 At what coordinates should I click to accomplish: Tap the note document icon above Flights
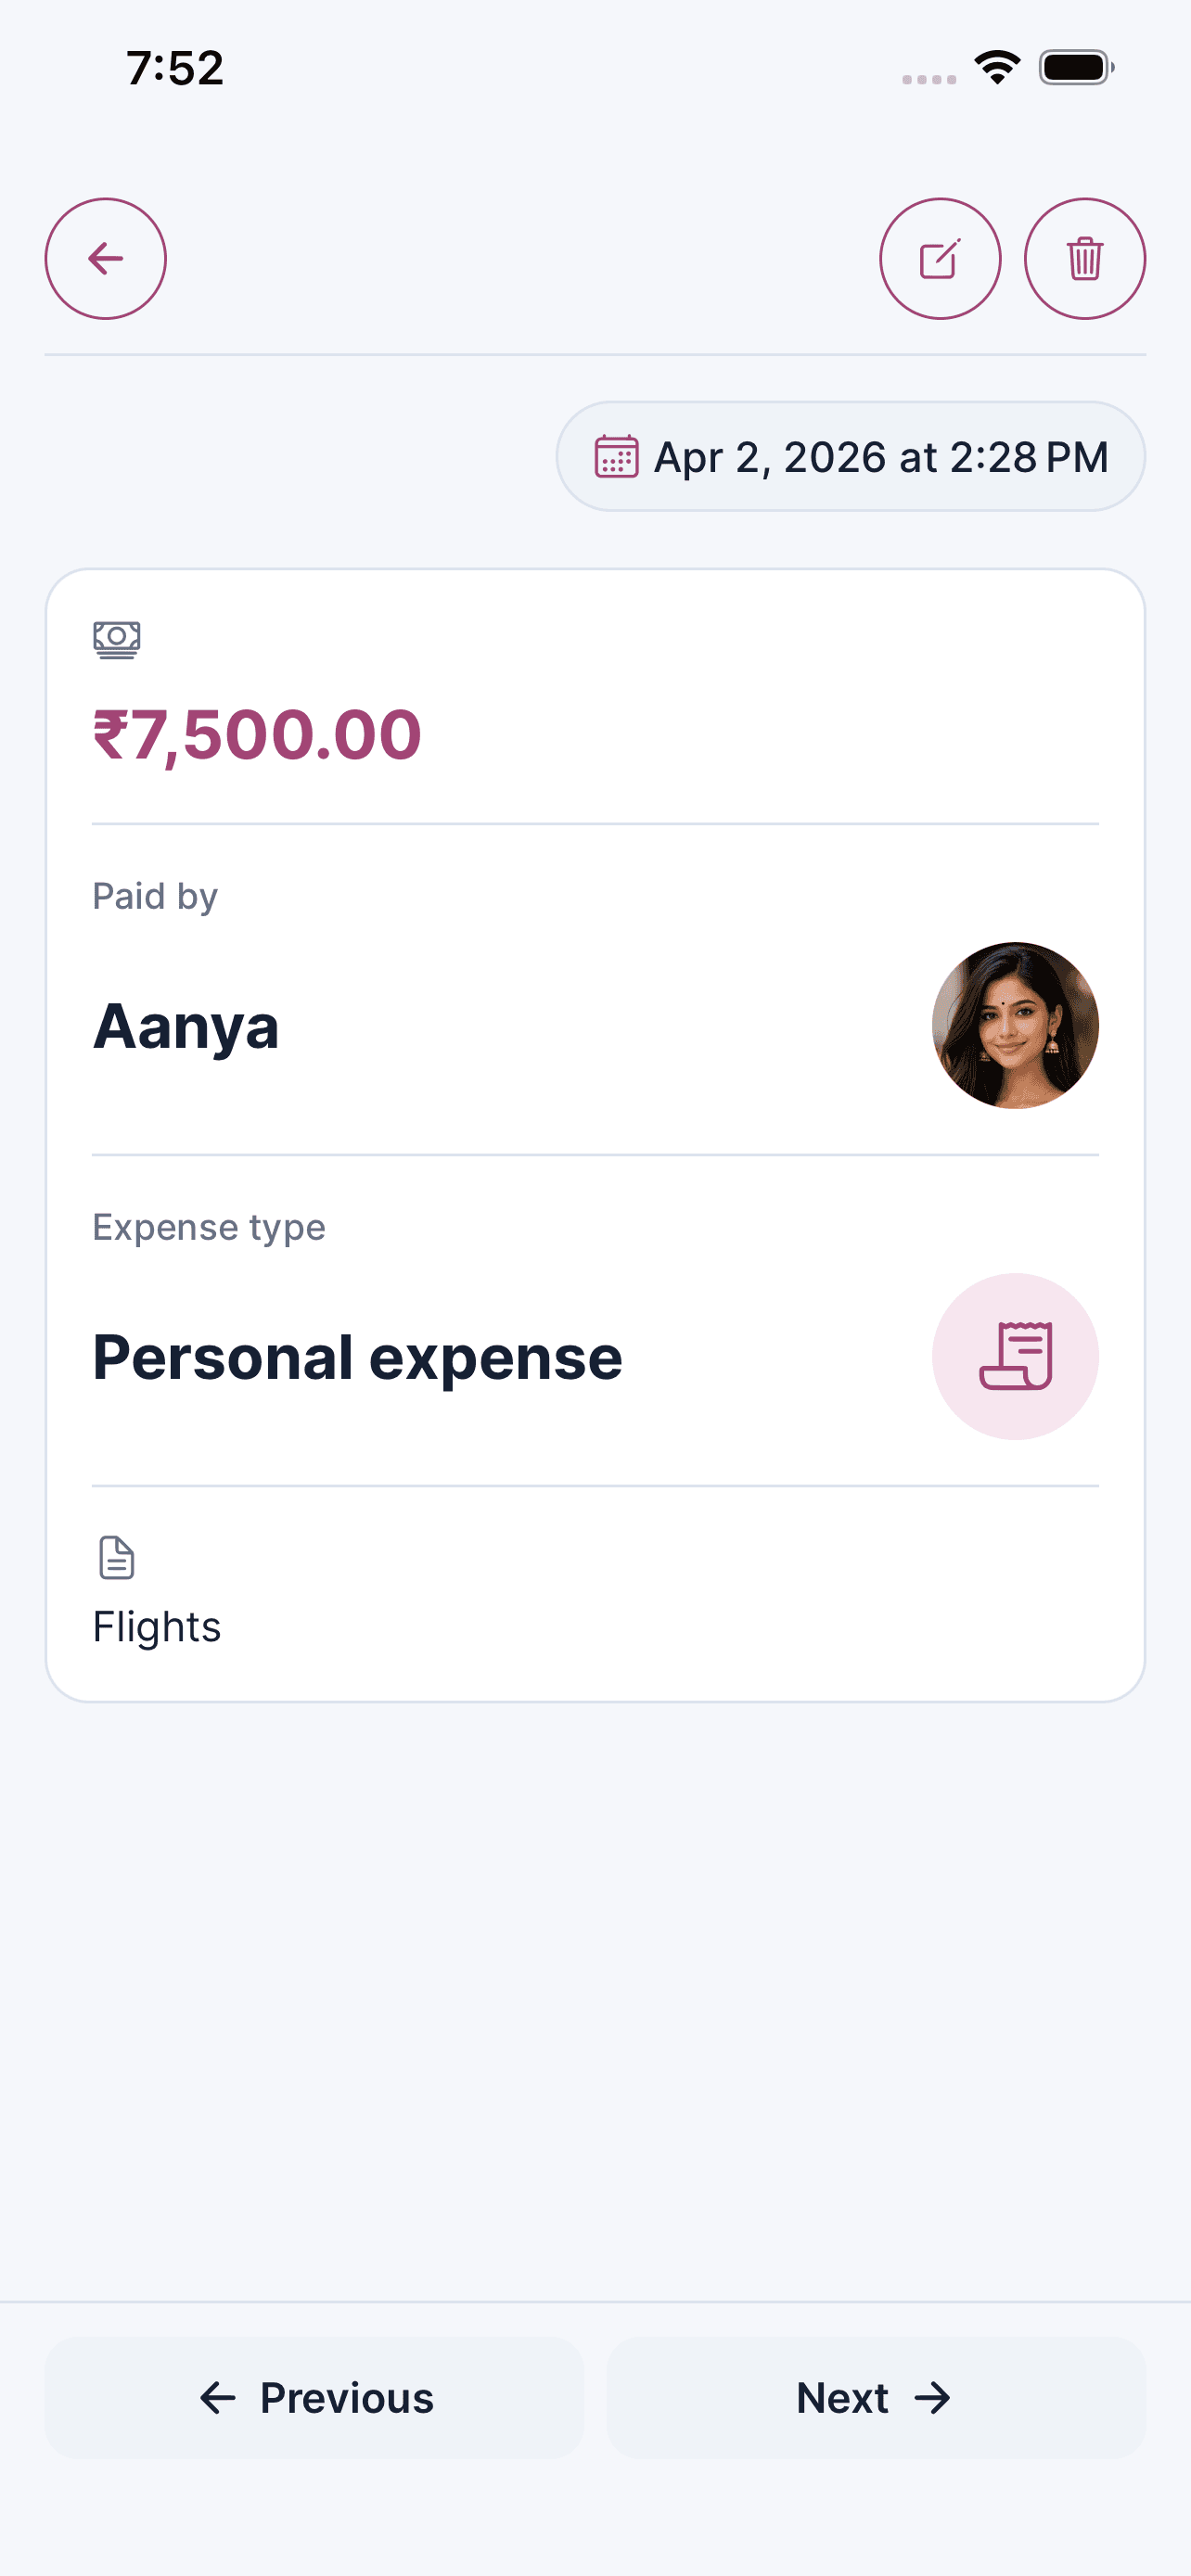click(117, 1557)
